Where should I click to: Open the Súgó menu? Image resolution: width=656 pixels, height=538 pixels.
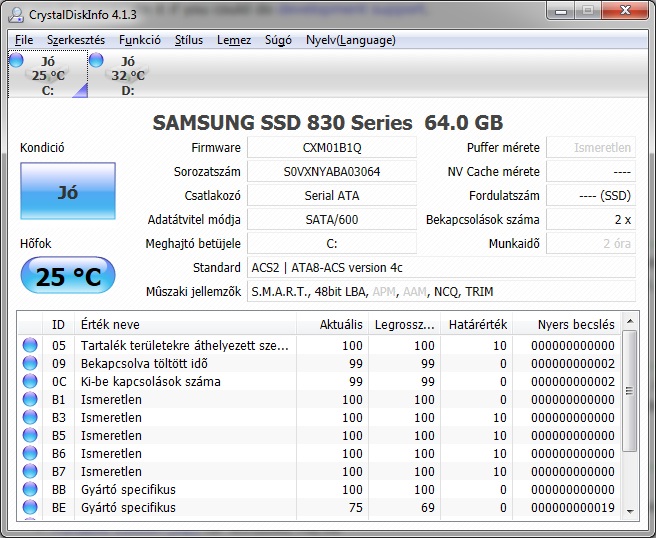click(278, 40)
